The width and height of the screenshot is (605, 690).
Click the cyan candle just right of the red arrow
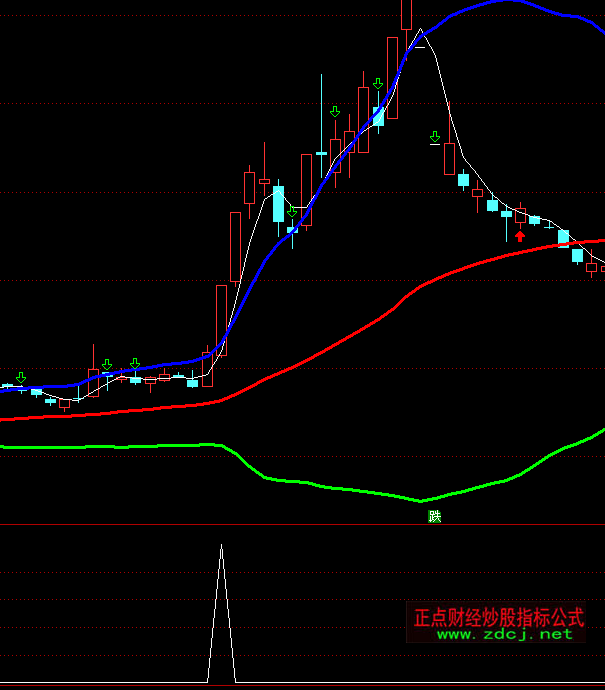(534, 219)
